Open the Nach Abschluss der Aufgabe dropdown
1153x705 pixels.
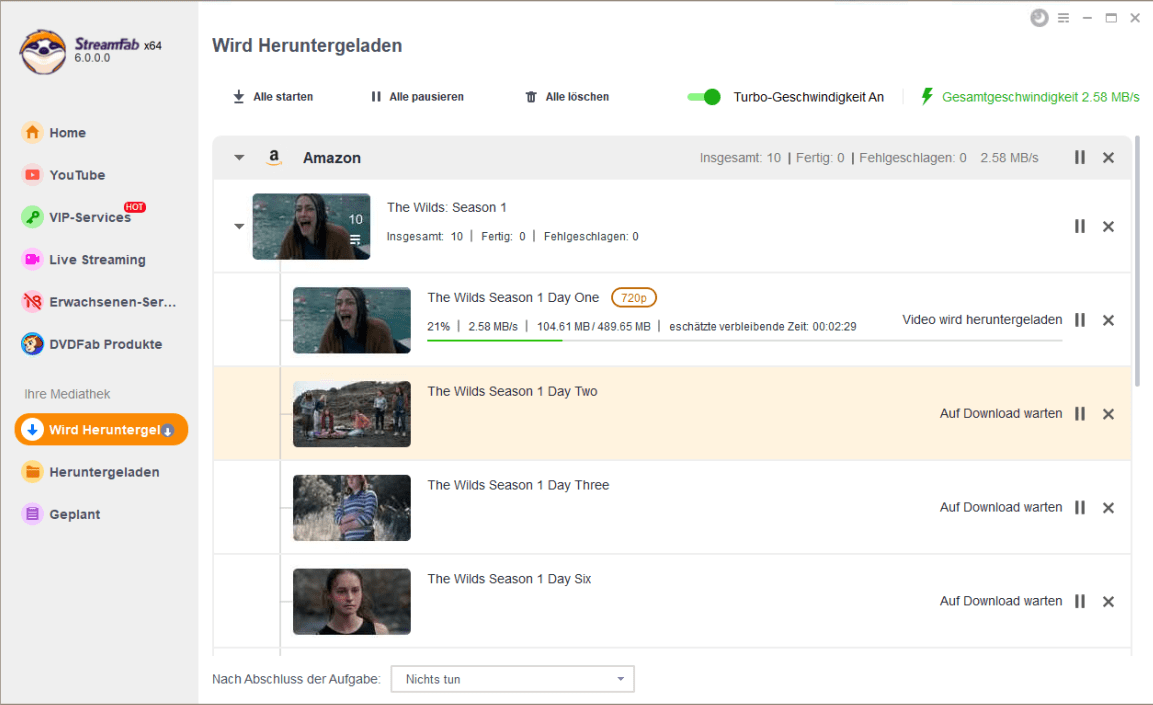[513, 679]
